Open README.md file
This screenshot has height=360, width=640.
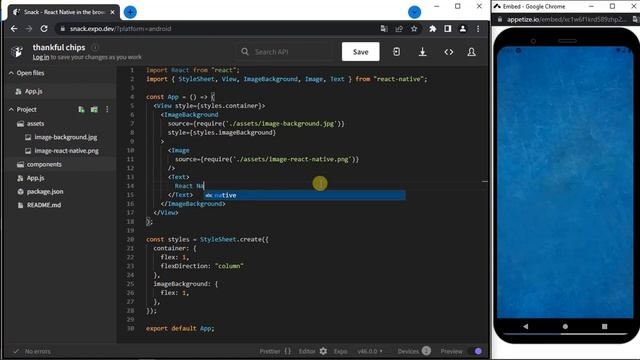point(39,205)
